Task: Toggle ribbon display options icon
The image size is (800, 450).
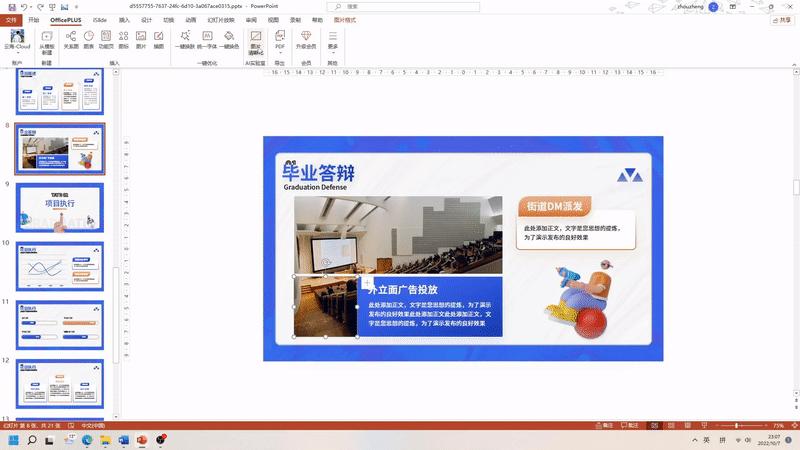Action: point(733,7)
